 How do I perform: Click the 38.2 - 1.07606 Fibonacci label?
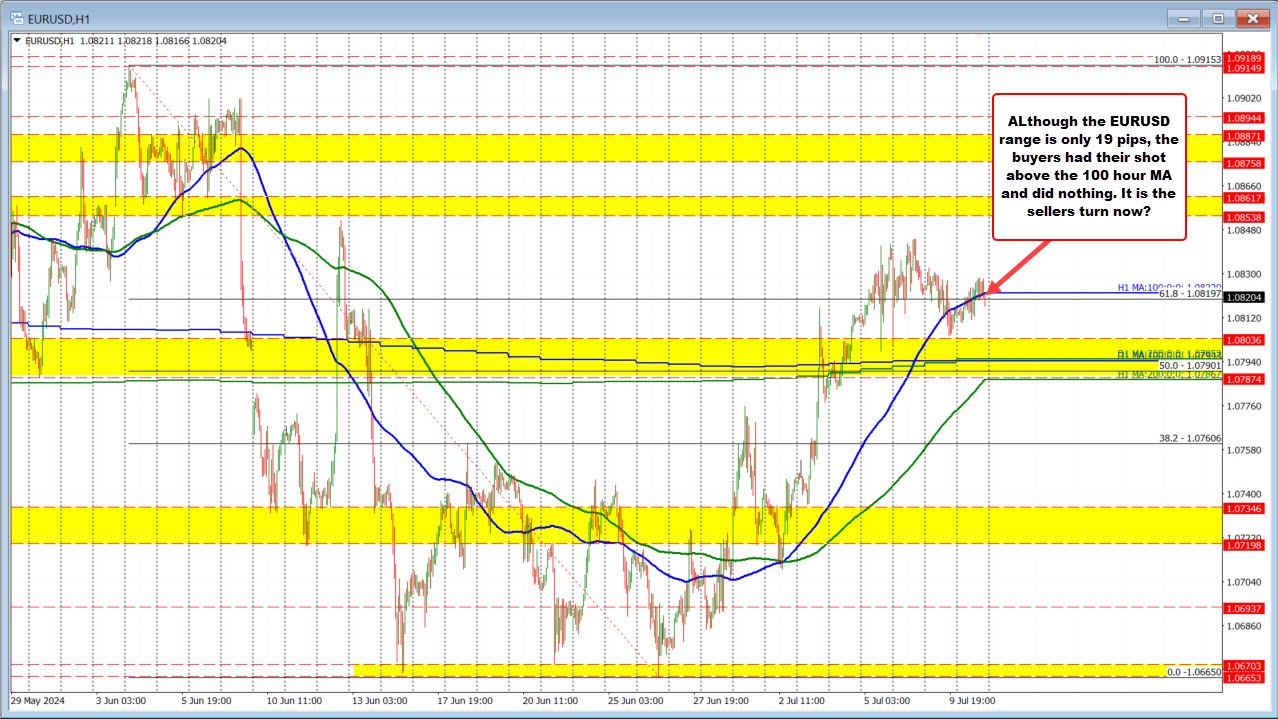[x=1189, y=438]
